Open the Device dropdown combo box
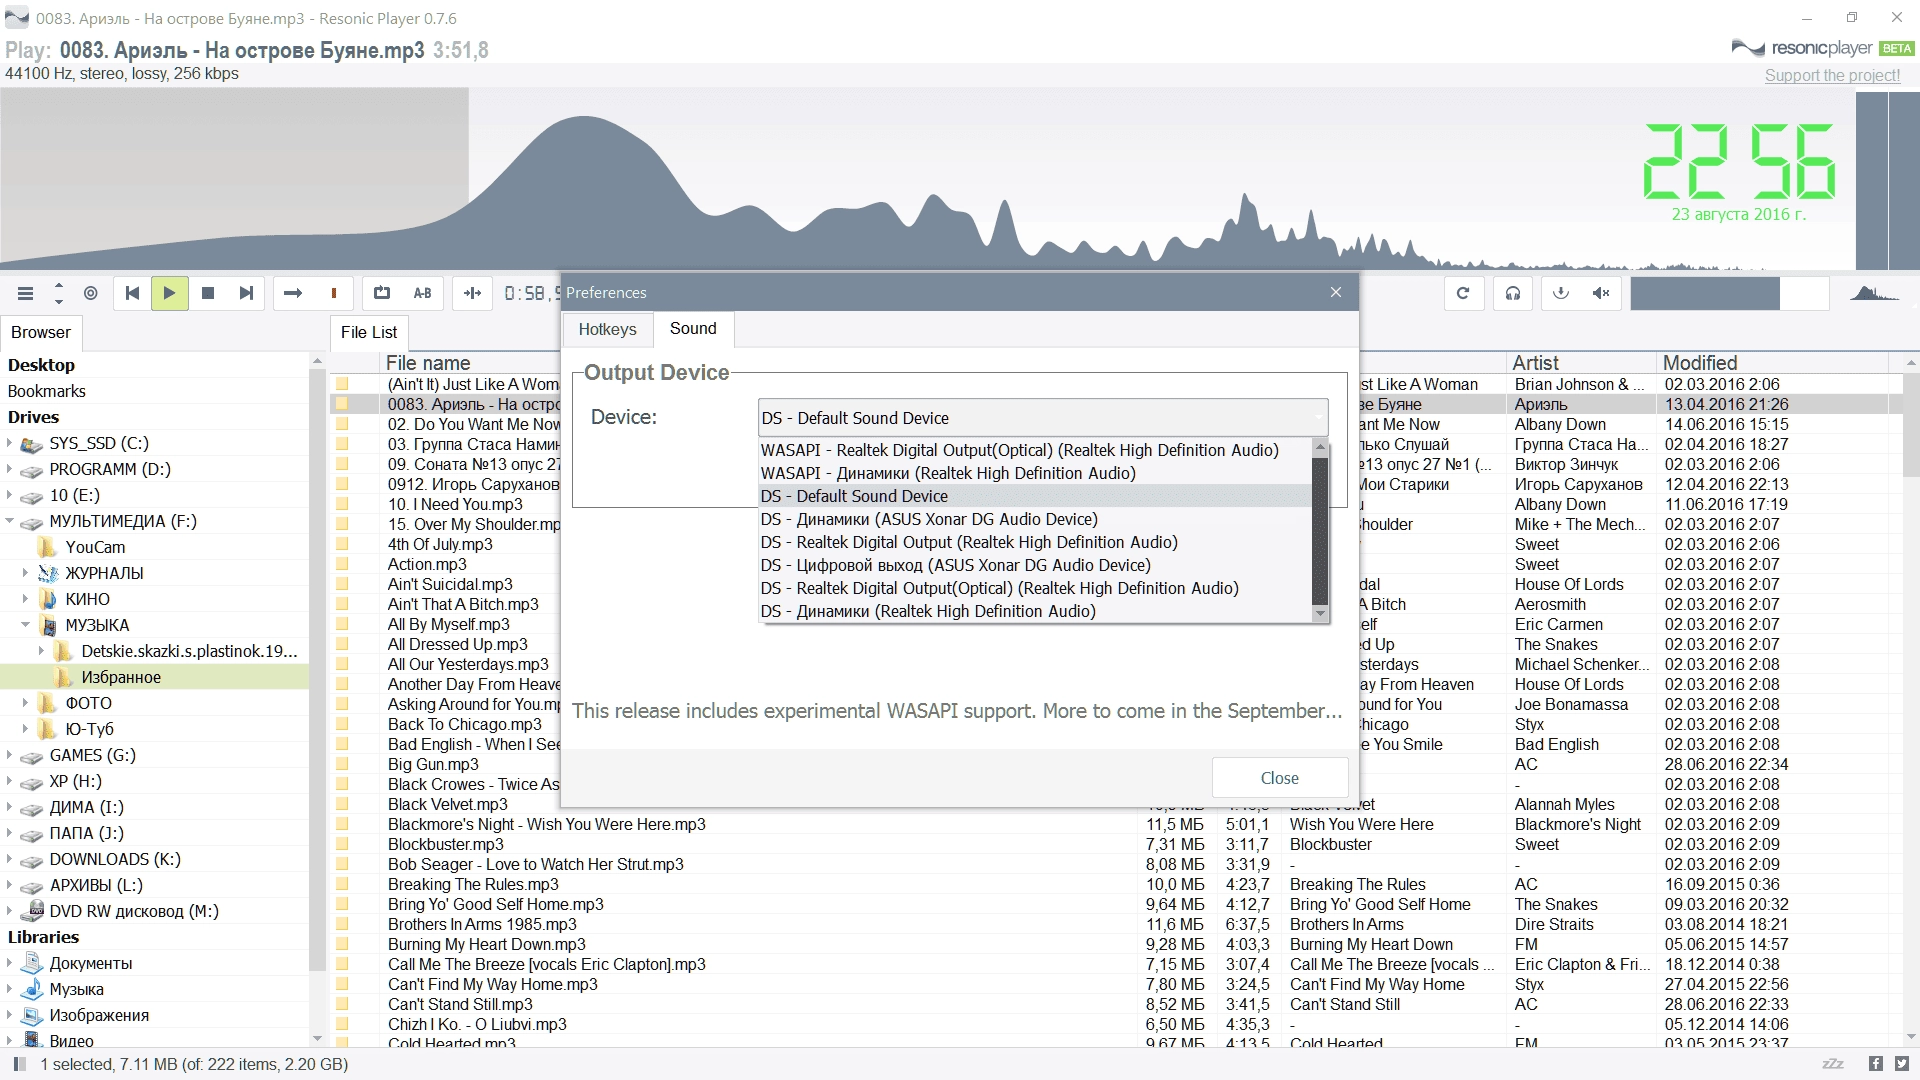This screenshot has height=1080, width=1920. [x=1043, y=418]
